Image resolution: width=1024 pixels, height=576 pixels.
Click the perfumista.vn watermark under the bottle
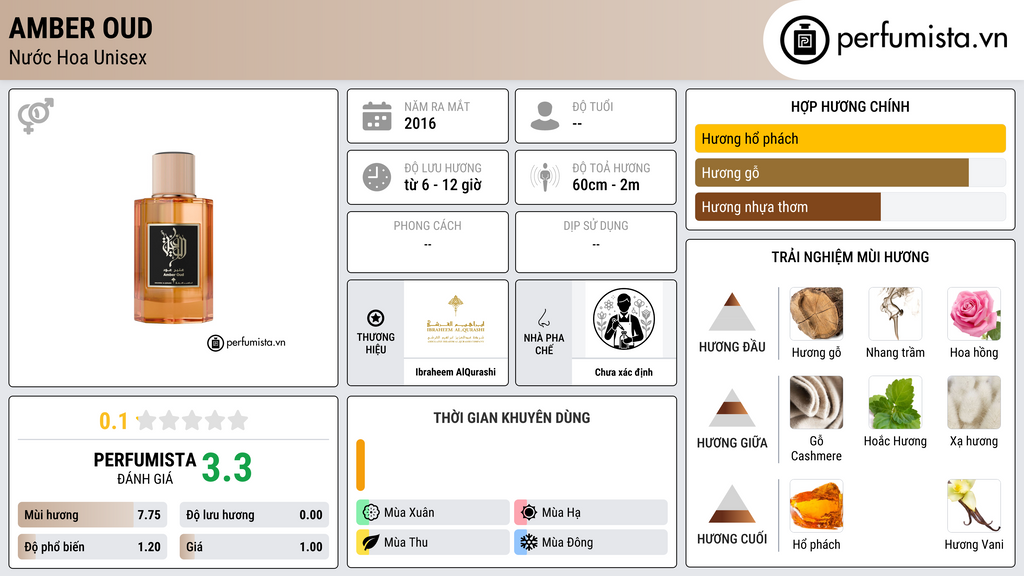click(246, 342)
